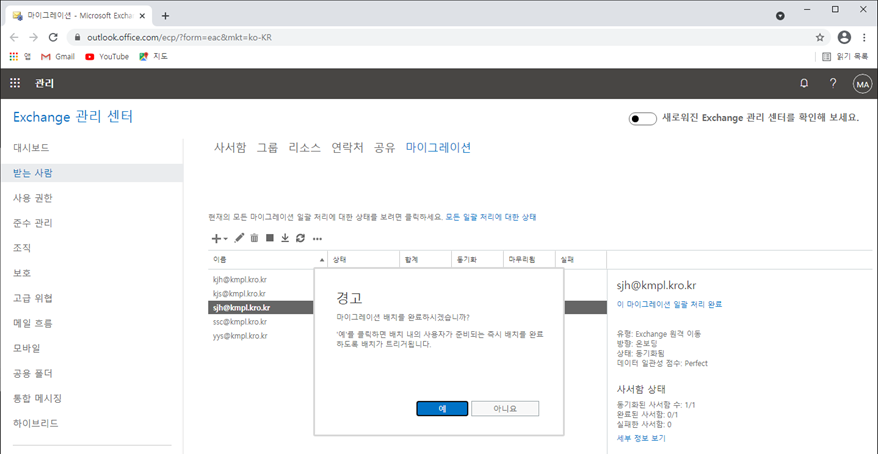The height and width of the screenshot is (454, 878).
Task: Open the more options ellipsis in toolbar
Action: point(317,239)
